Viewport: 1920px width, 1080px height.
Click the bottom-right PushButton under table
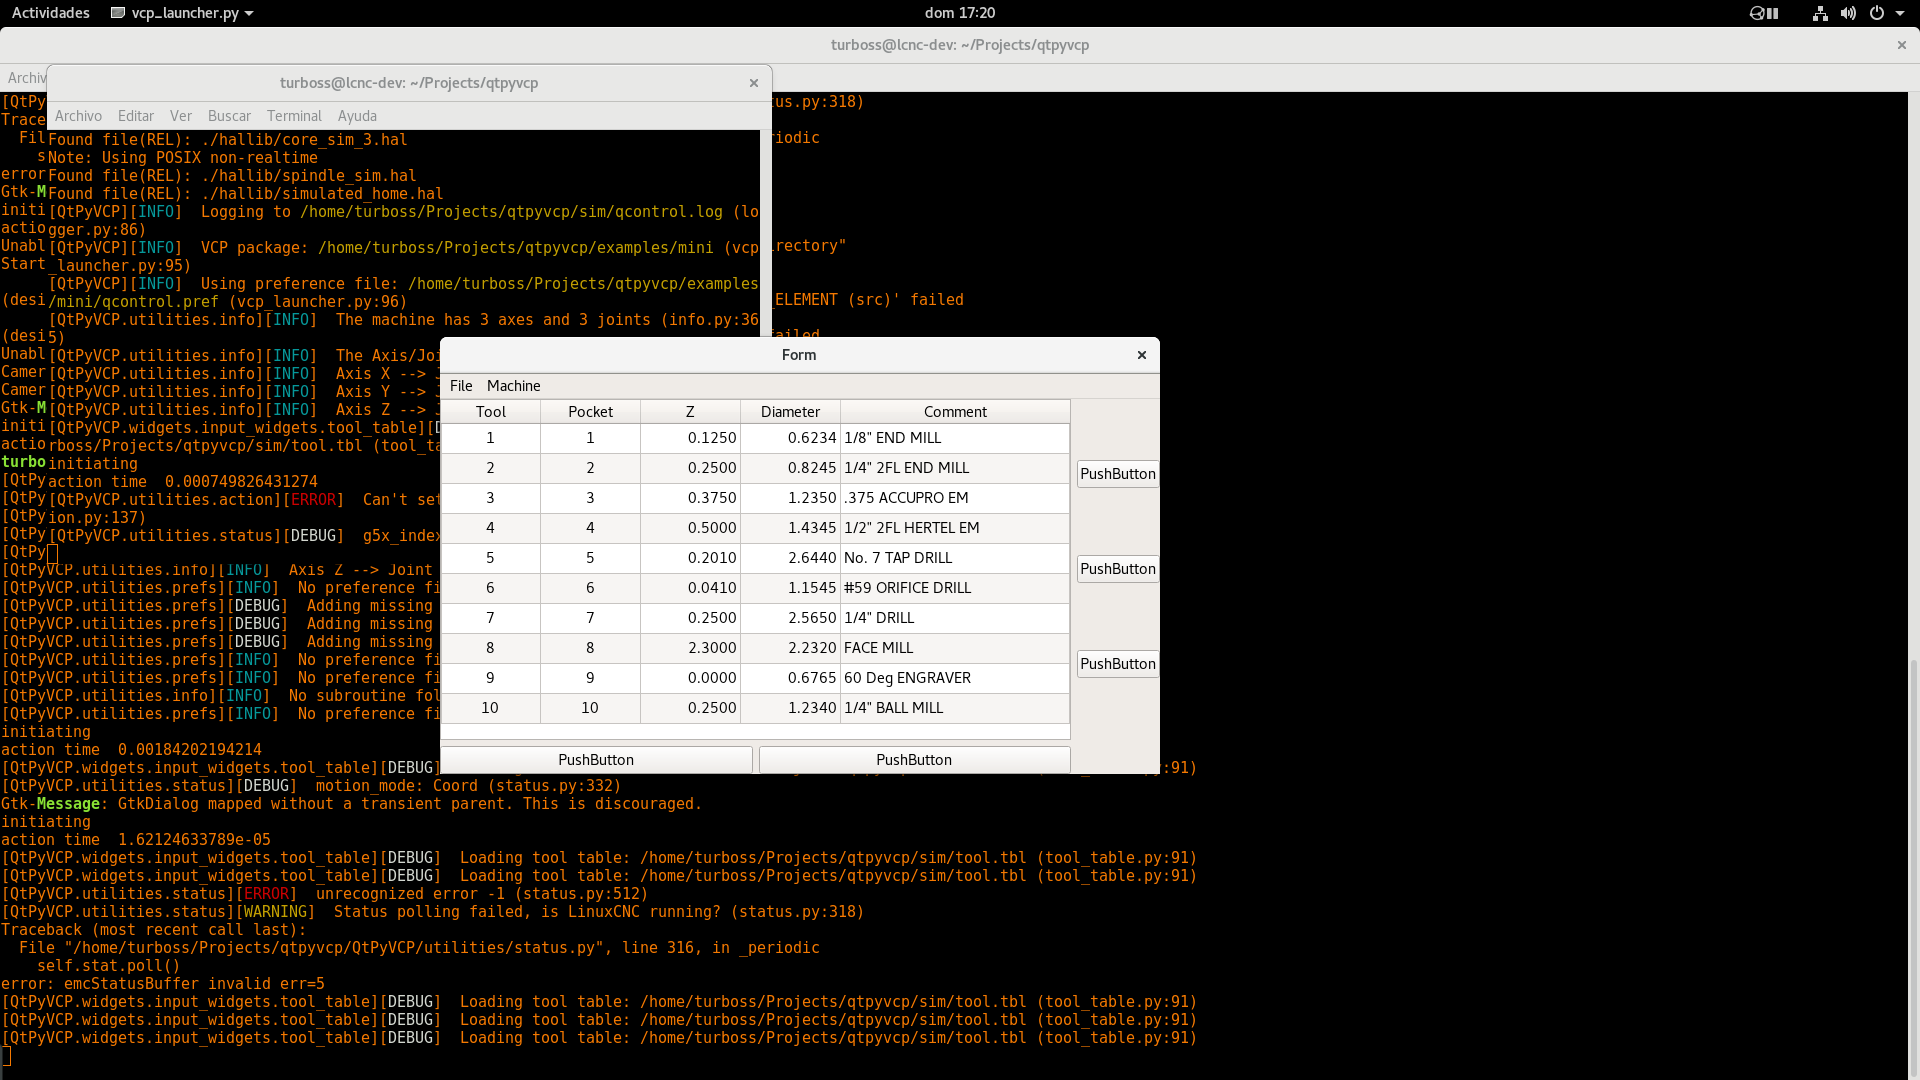coord(914,760)
